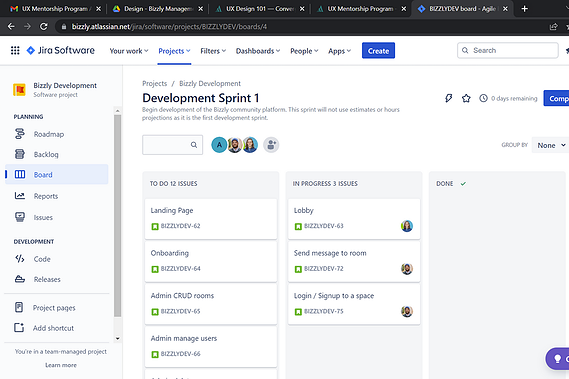
Task: Click the Bizzly Development breadcrumb link
Action: pos(210,83)
